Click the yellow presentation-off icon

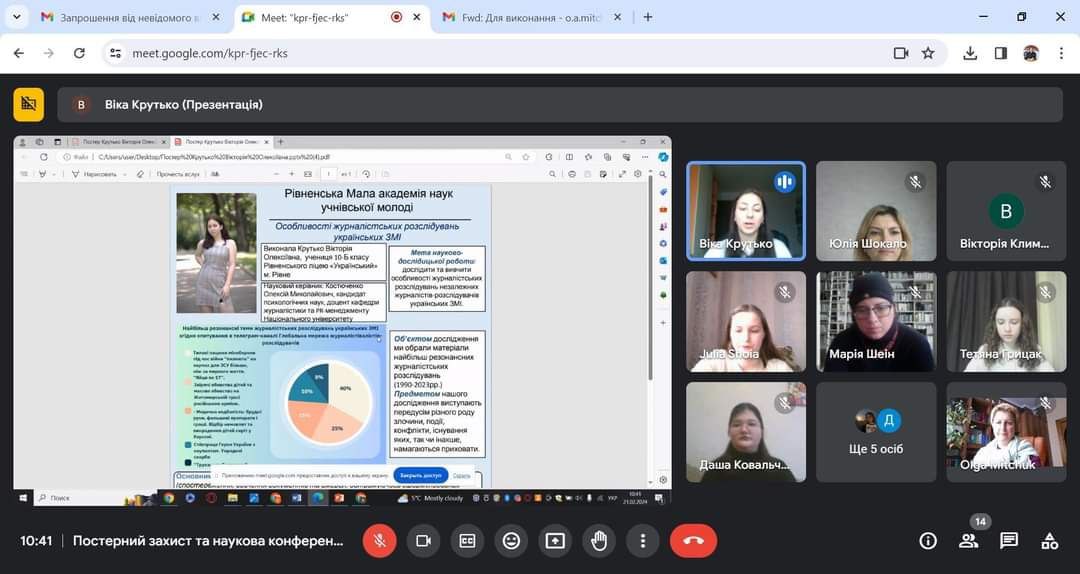click(x=29, y=104)
